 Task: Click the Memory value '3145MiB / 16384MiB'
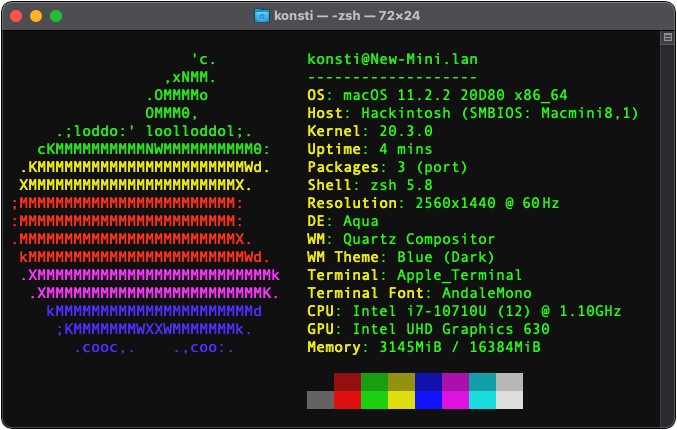click(460, 347)
